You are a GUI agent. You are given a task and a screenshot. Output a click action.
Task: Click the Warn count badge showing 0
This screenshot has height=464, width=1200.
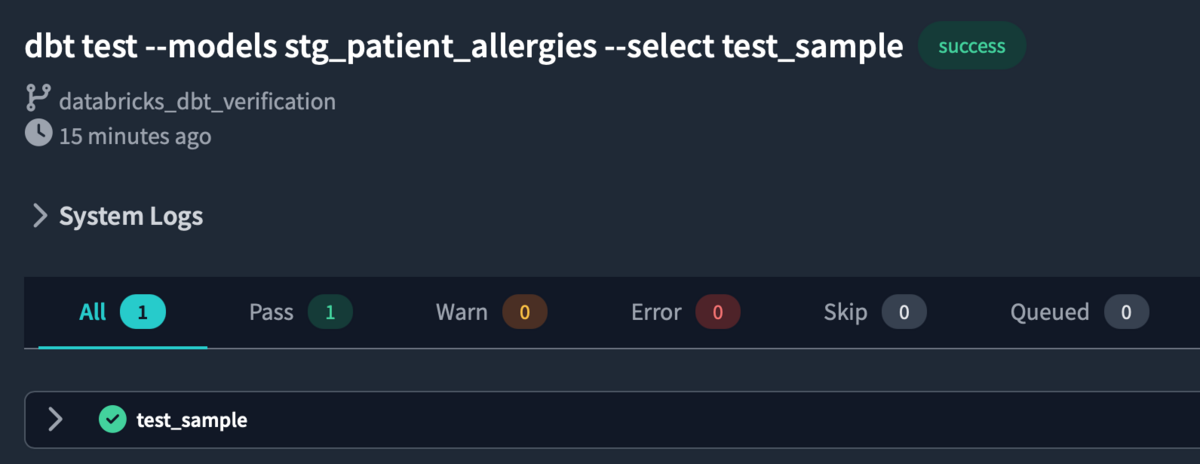[524, 313]
